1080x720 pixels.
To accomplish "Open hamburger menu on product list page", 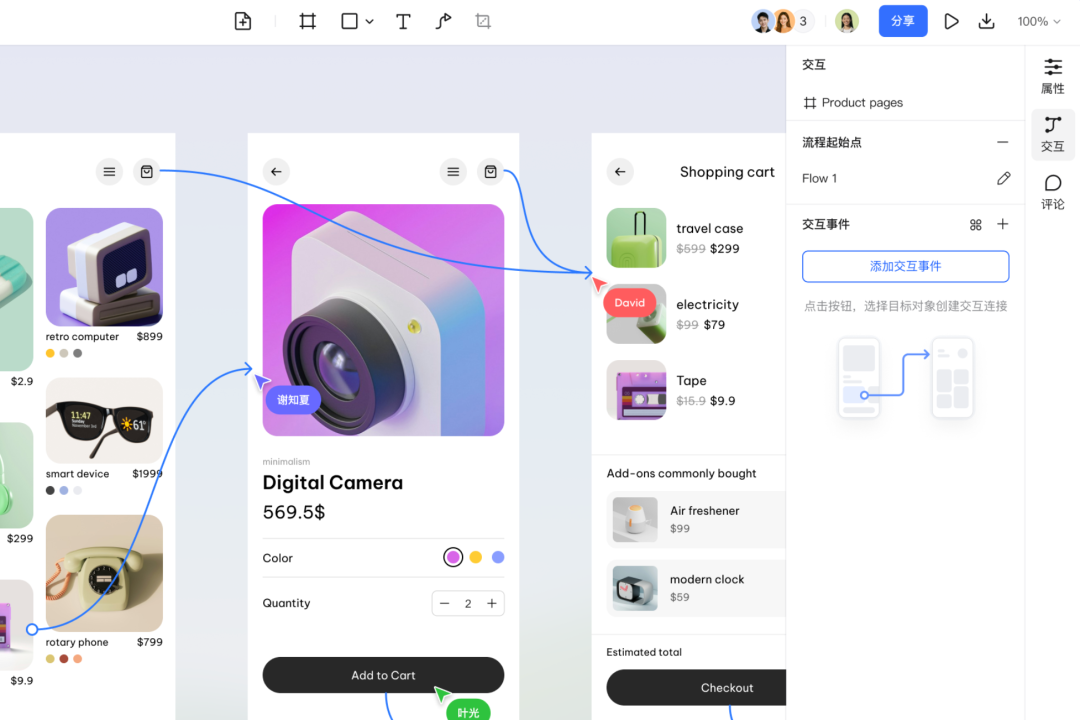I will point(110,172).
